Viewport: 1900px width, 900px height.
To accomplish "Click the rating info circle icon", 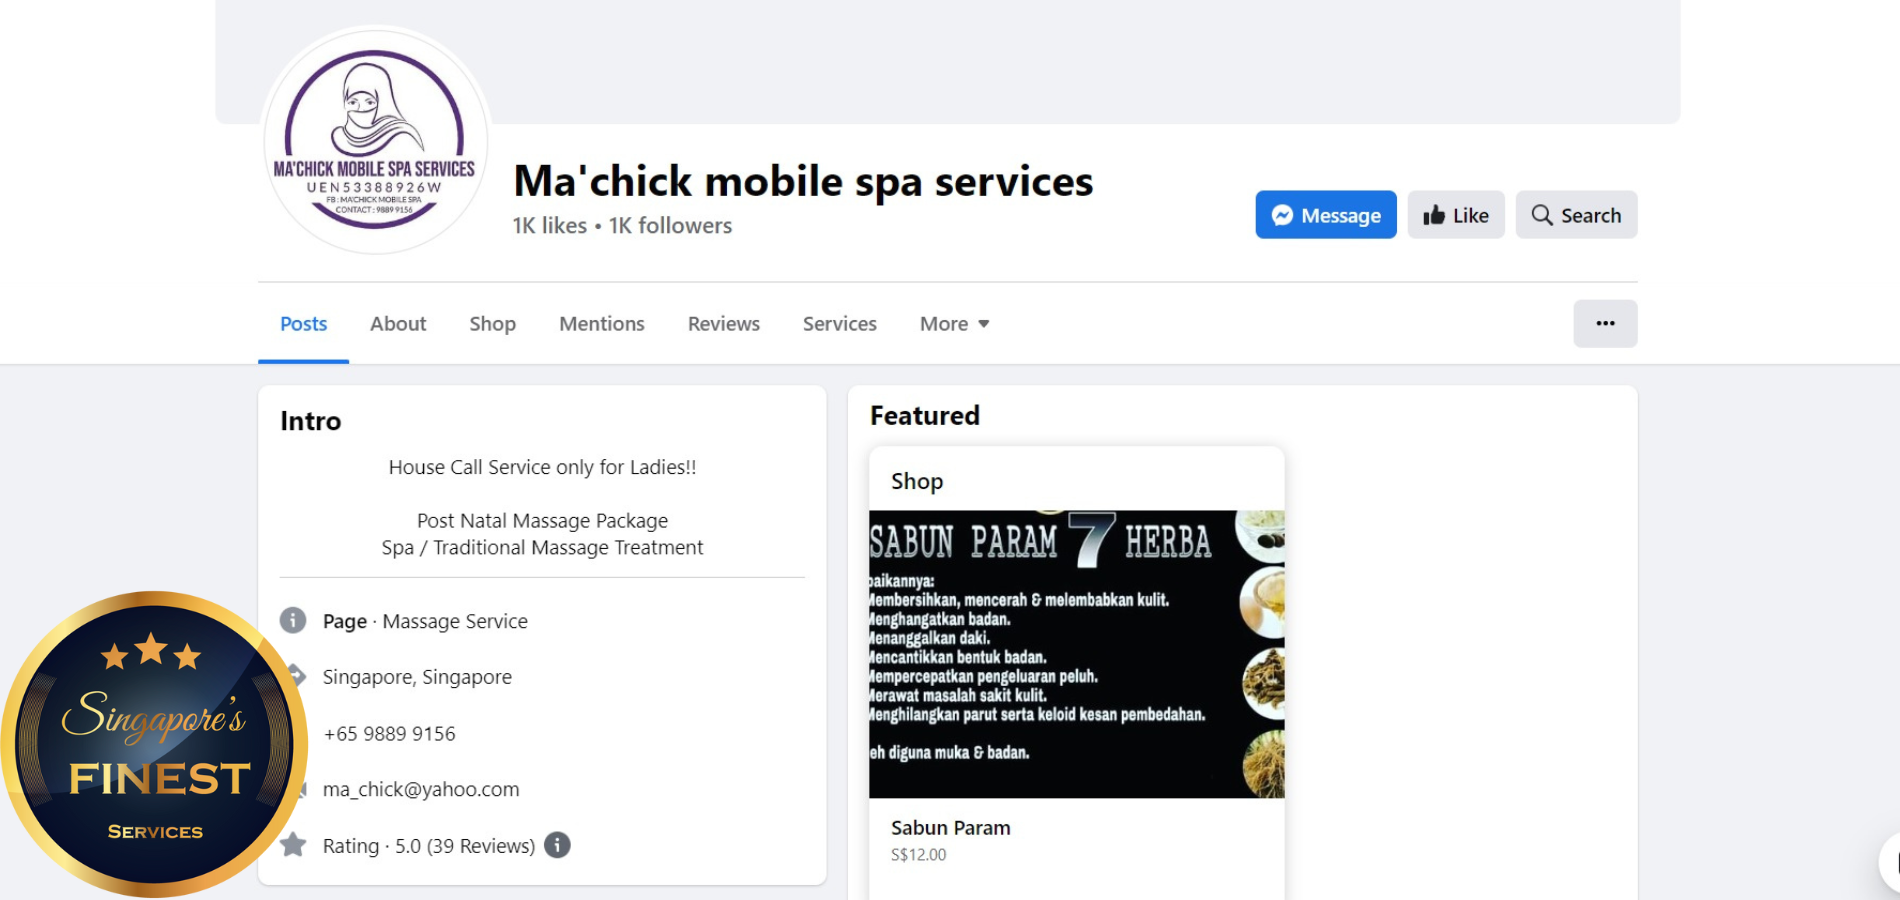I will pyautogui.click(x=557, y=845).
